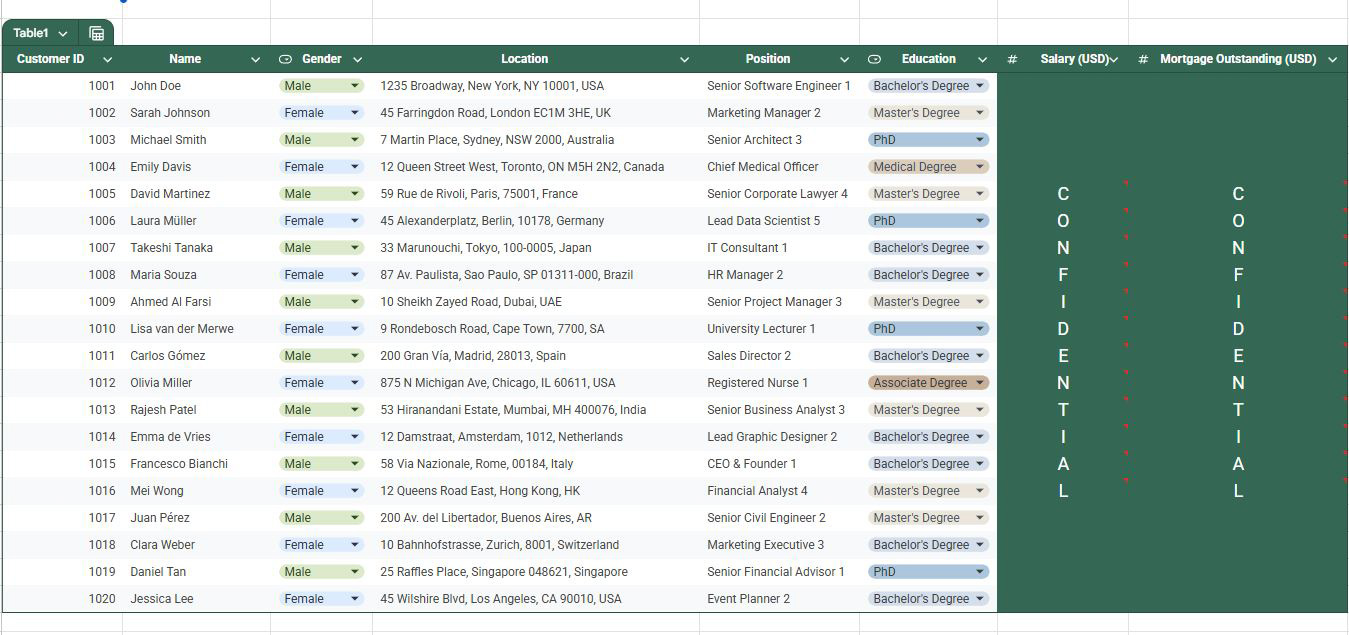The height and width of the screenshot is (635, 1349).
Task: Open David Martinez's Master's Degree chip
Action: pyautogui.click(x=928, y=194)
